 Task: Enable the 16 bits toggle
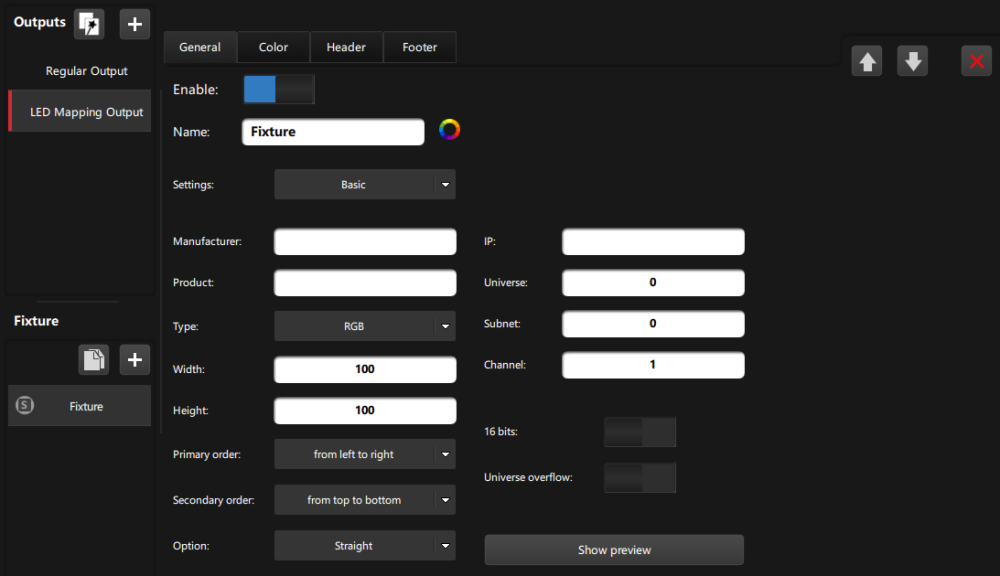tap(640, 432)
